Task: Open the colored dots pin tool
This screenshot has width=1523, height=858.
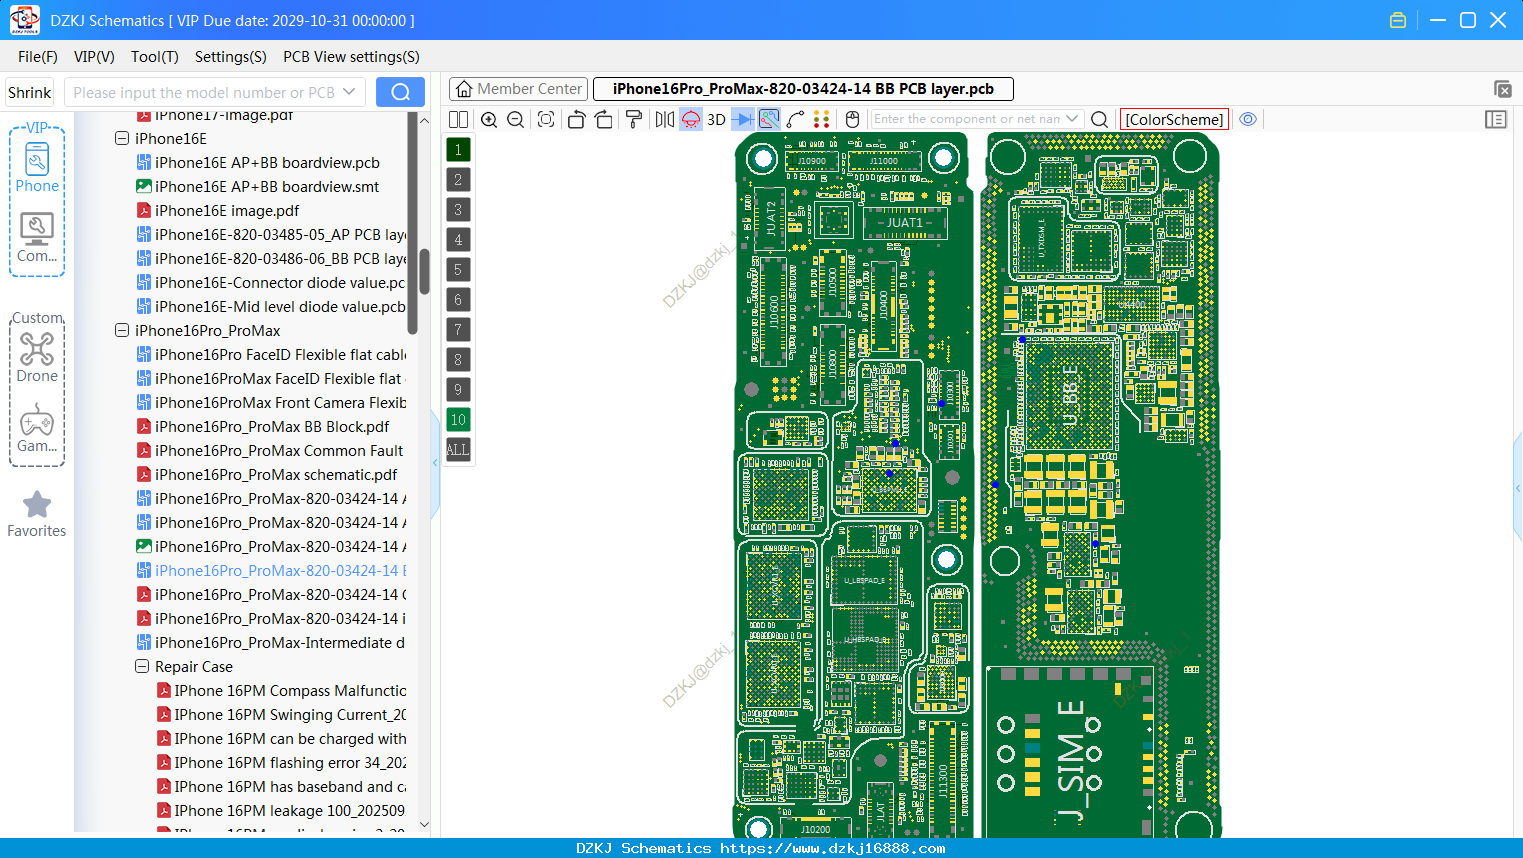Action: pyautogui.click(x=822, y=119)
